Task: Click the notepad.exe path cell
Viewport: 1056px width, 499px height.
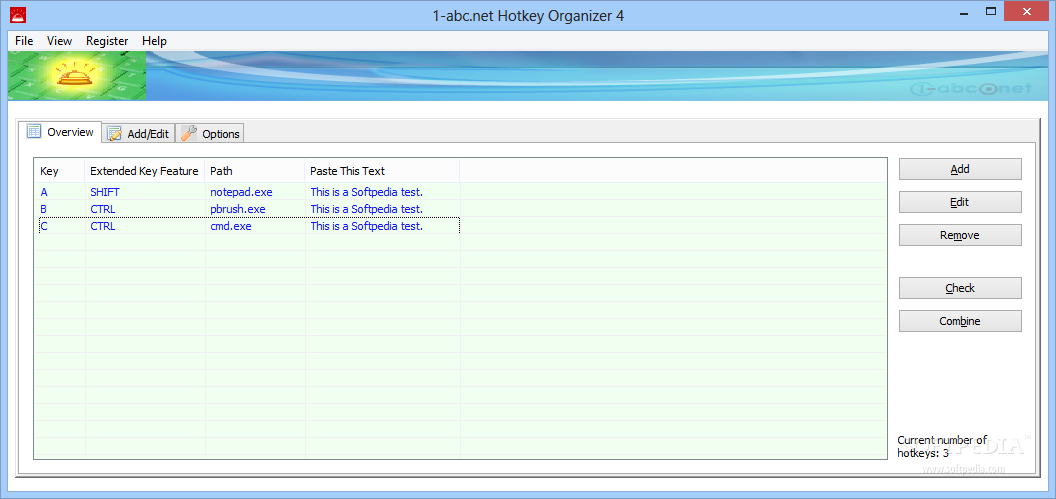Action: tap(241, 192)
